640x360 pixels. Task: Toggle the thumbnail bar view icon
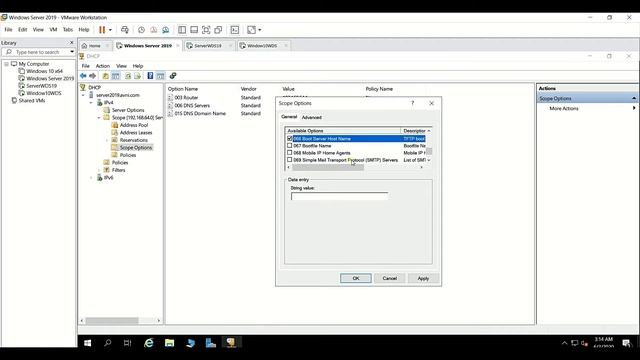click(194, 30)
